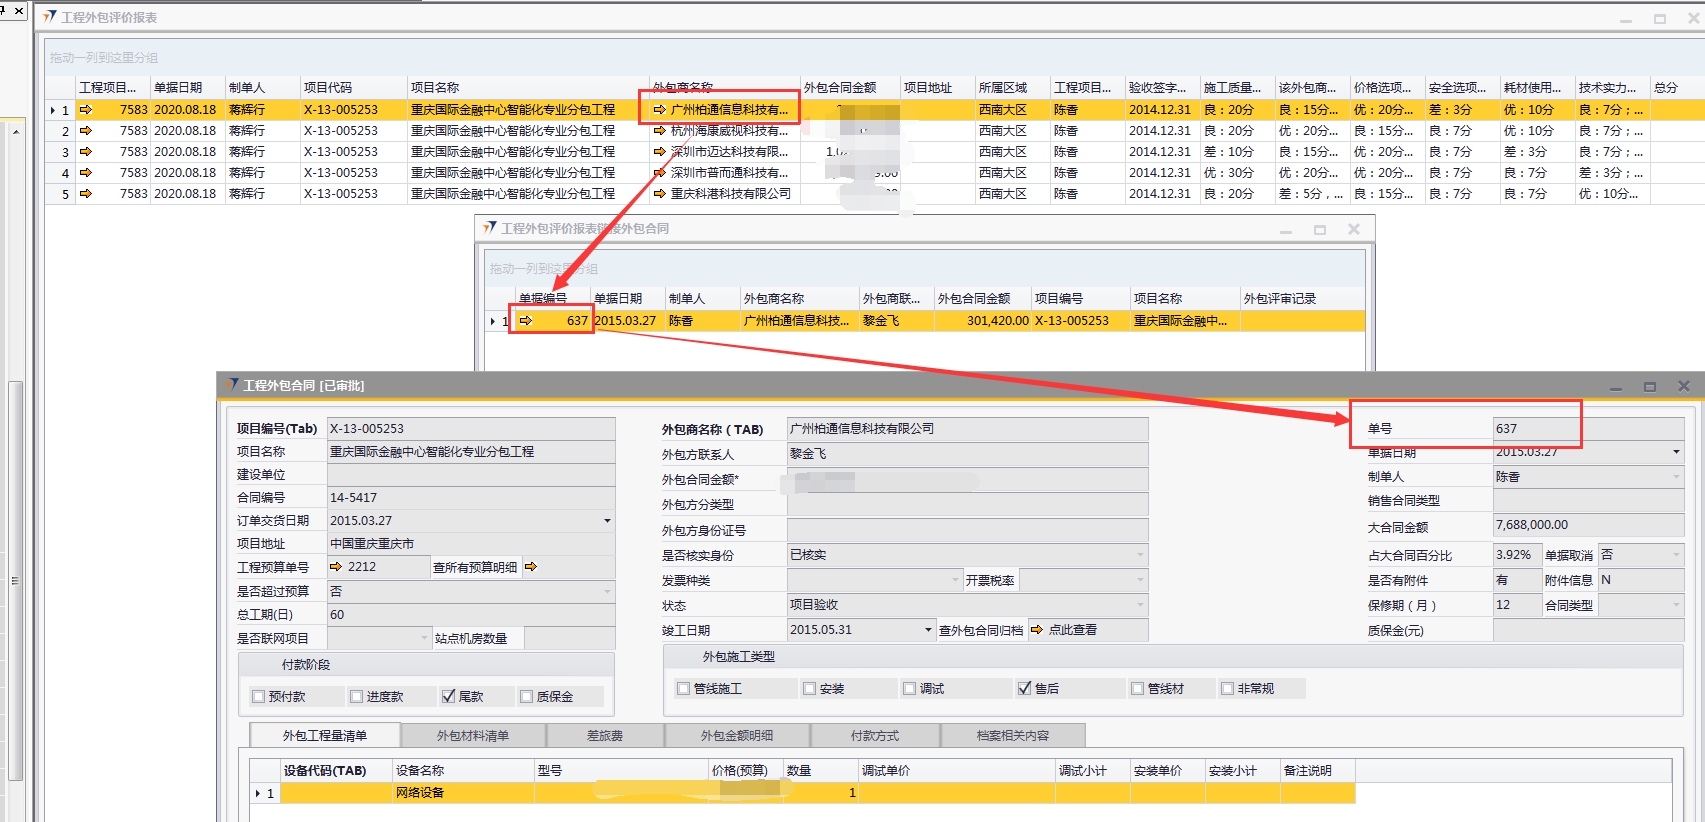Expand the 竣工日期 date picker
This screenshot has height=822, width=1705.
coord(928,631)
